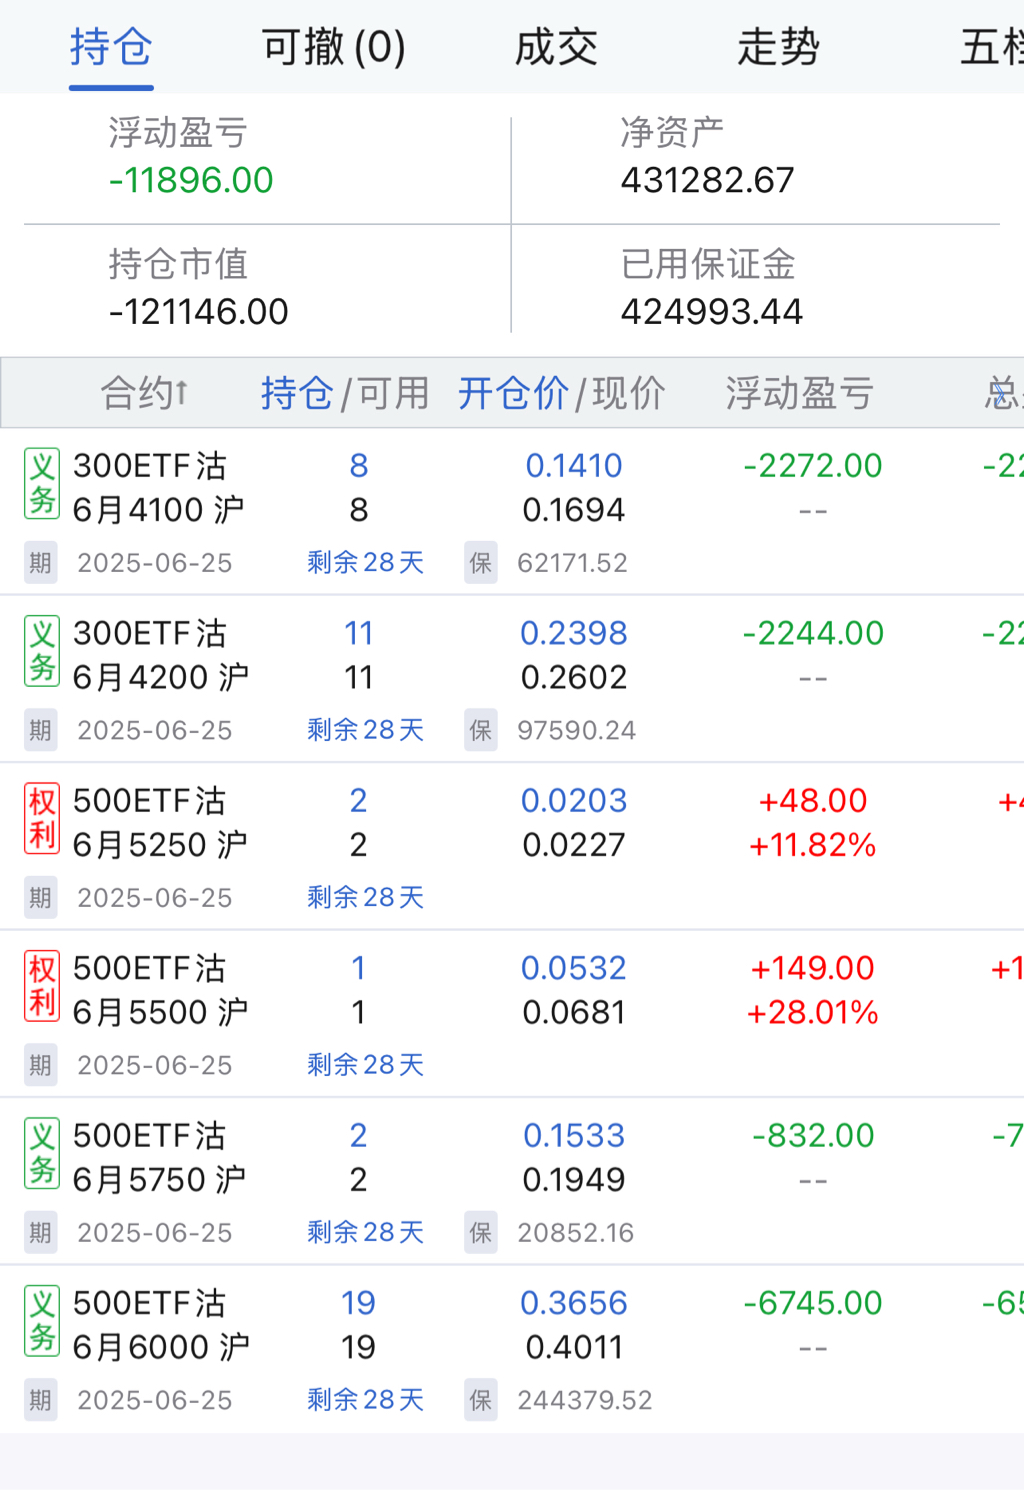
Task: Select the 持仓 tab
Action: (x=111, y=47)
